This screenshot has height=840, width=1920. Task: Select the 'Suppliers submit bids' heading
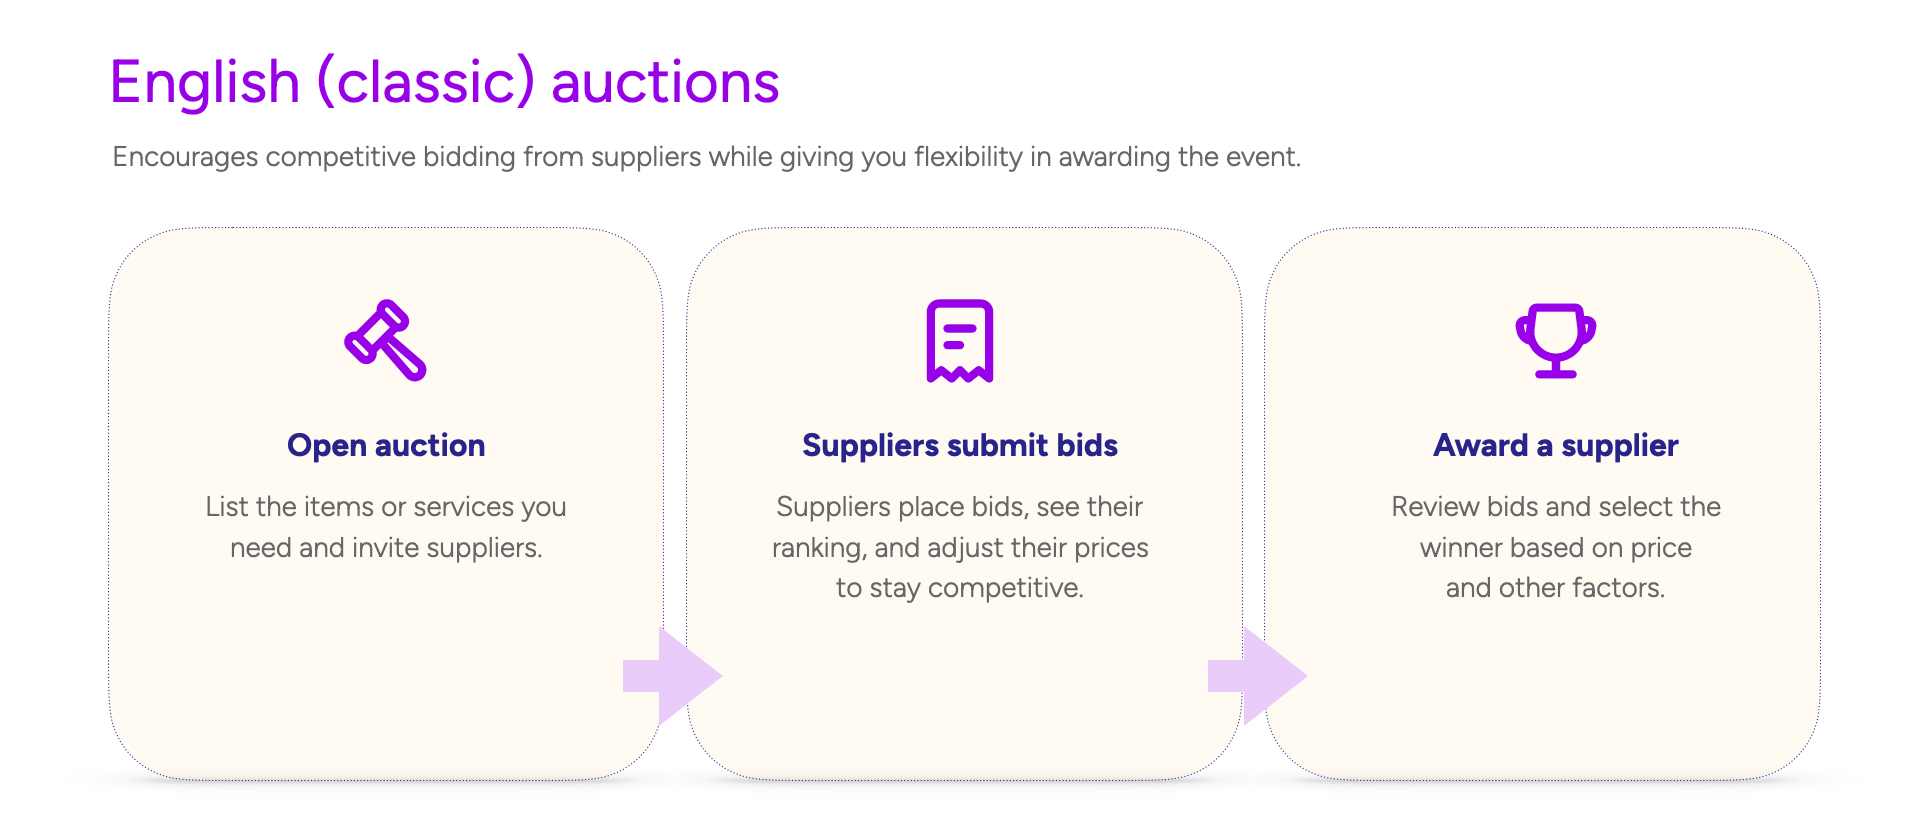coord(960,445)
